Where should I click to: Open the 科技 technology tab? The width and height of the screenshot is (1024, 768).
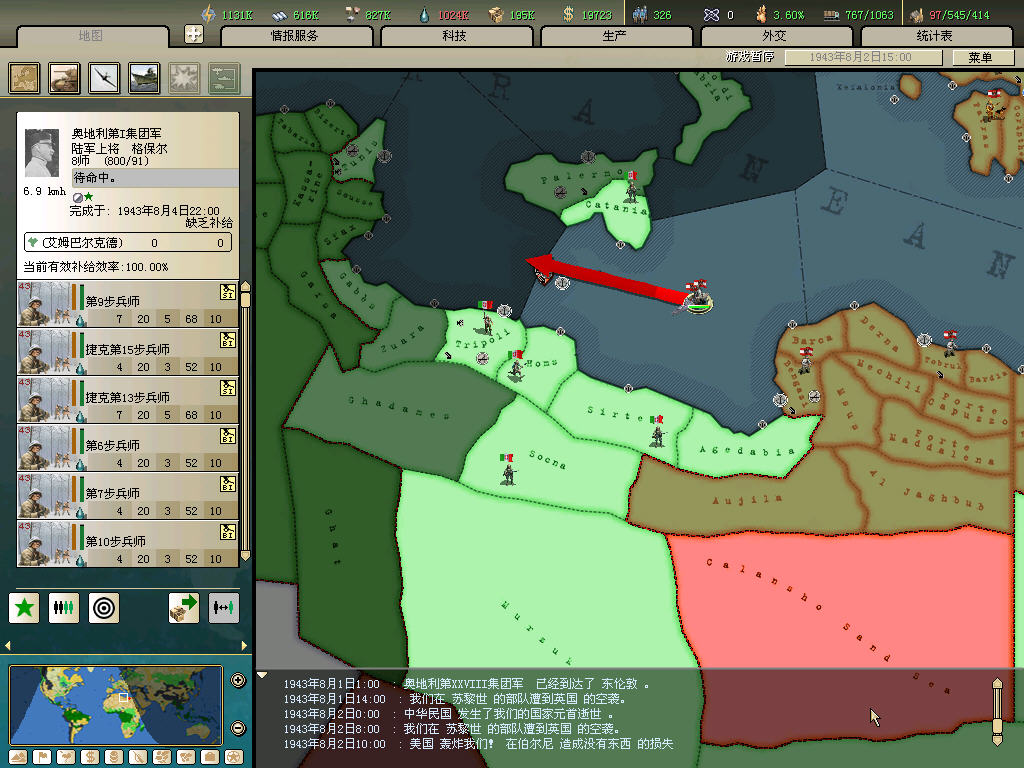click(454, 36)
